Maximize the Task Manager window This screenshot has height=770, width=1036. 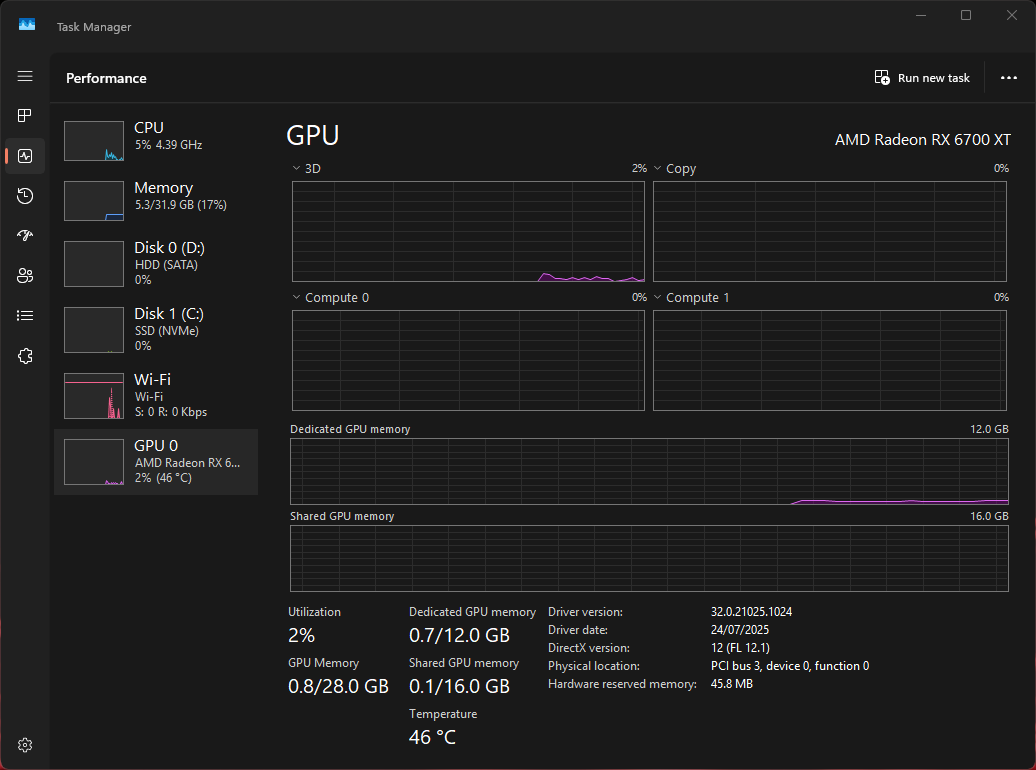coord(965,15)
